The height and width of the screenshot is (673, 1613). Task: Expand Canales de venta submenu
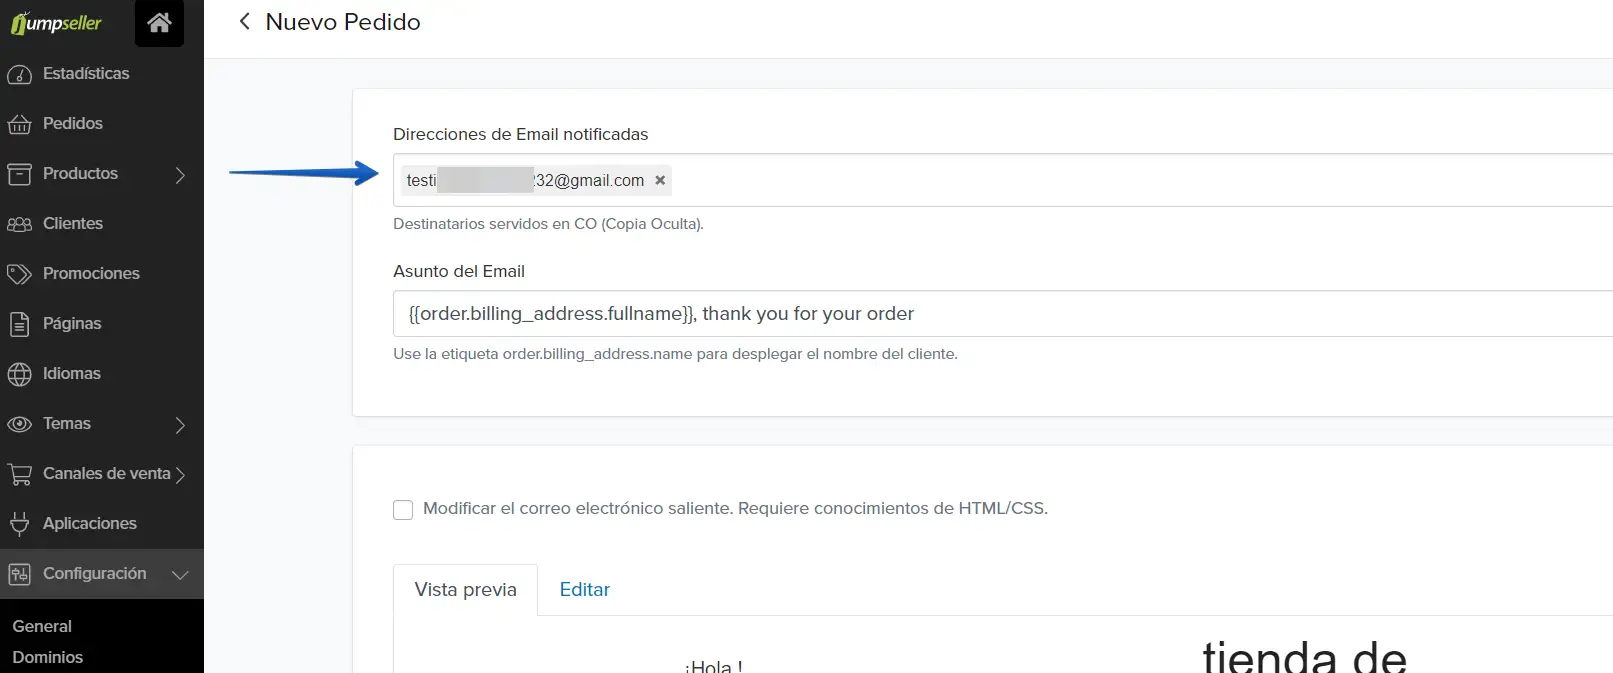point(180,475)
